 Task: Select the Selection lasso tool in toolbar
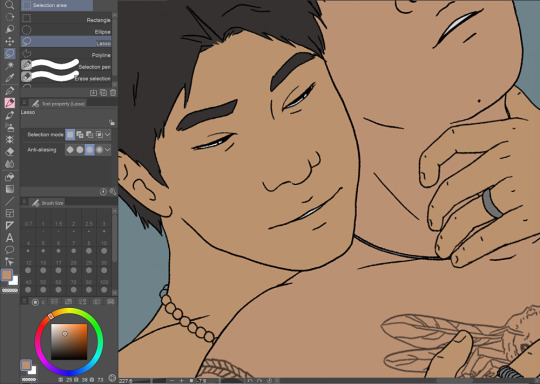[10, 53]
